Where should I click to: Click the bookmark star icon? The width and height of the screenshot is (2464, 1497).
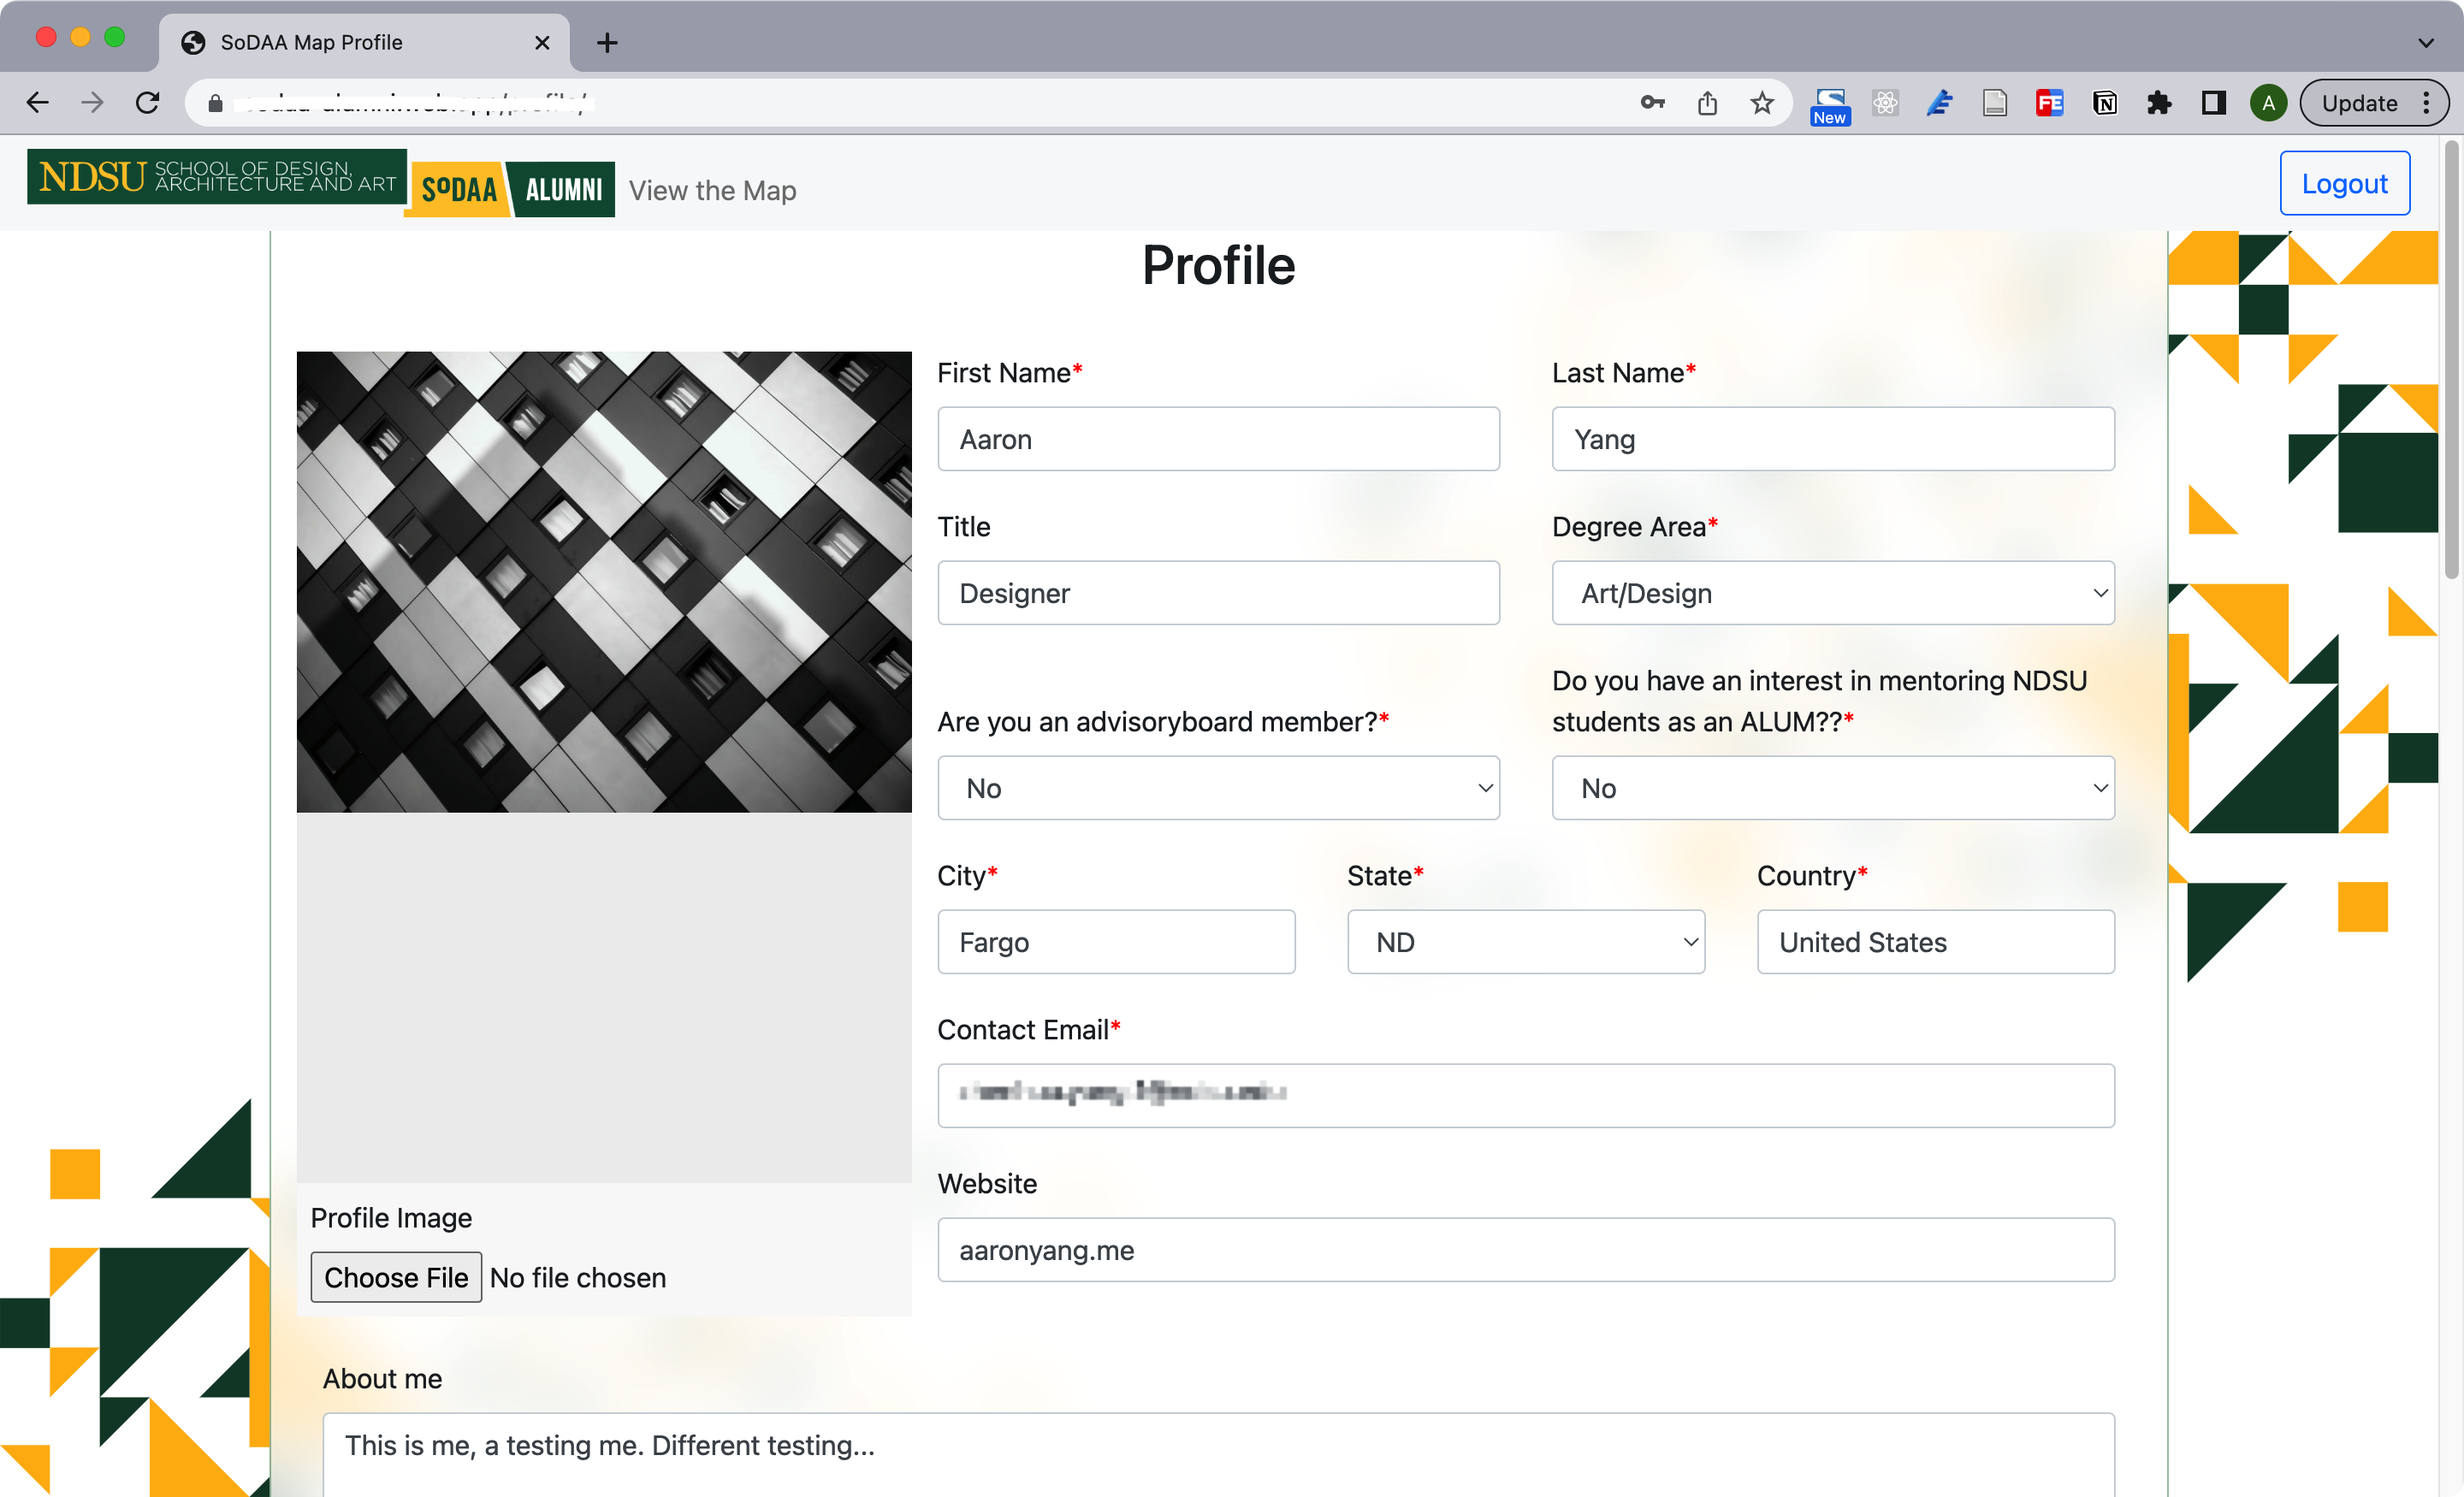(x=1762, y=103)
